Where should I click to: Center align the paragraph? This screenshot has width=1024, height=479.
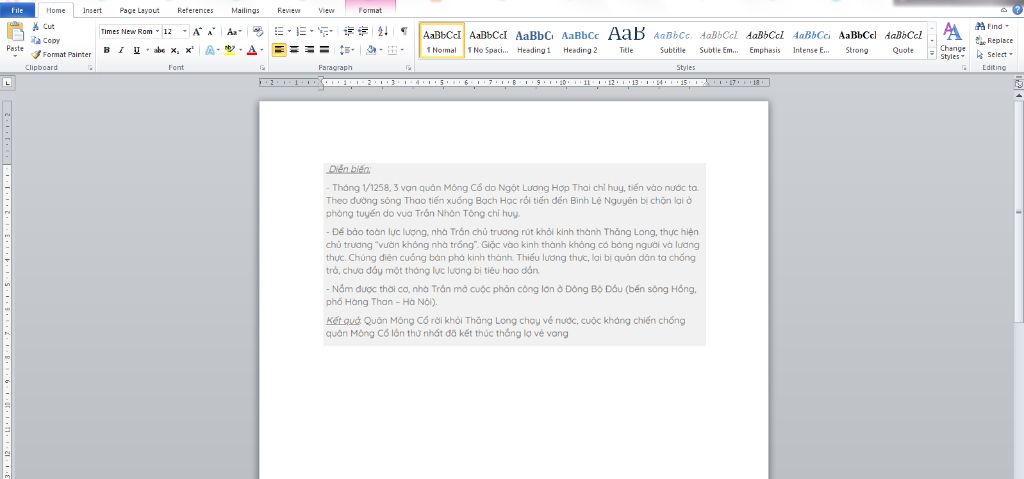point(295,50)
